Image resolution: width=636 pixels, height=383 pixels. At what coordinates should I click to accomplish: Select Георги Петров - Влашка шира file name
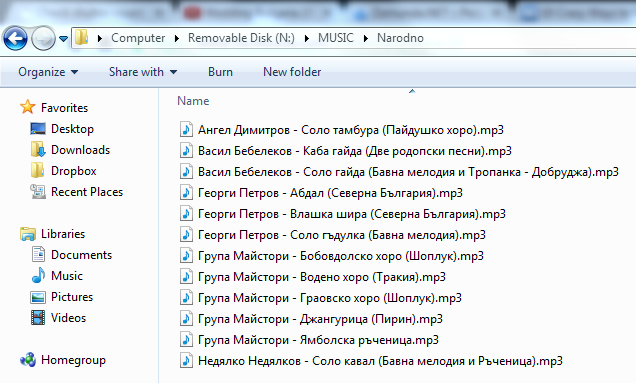point(352,214)
